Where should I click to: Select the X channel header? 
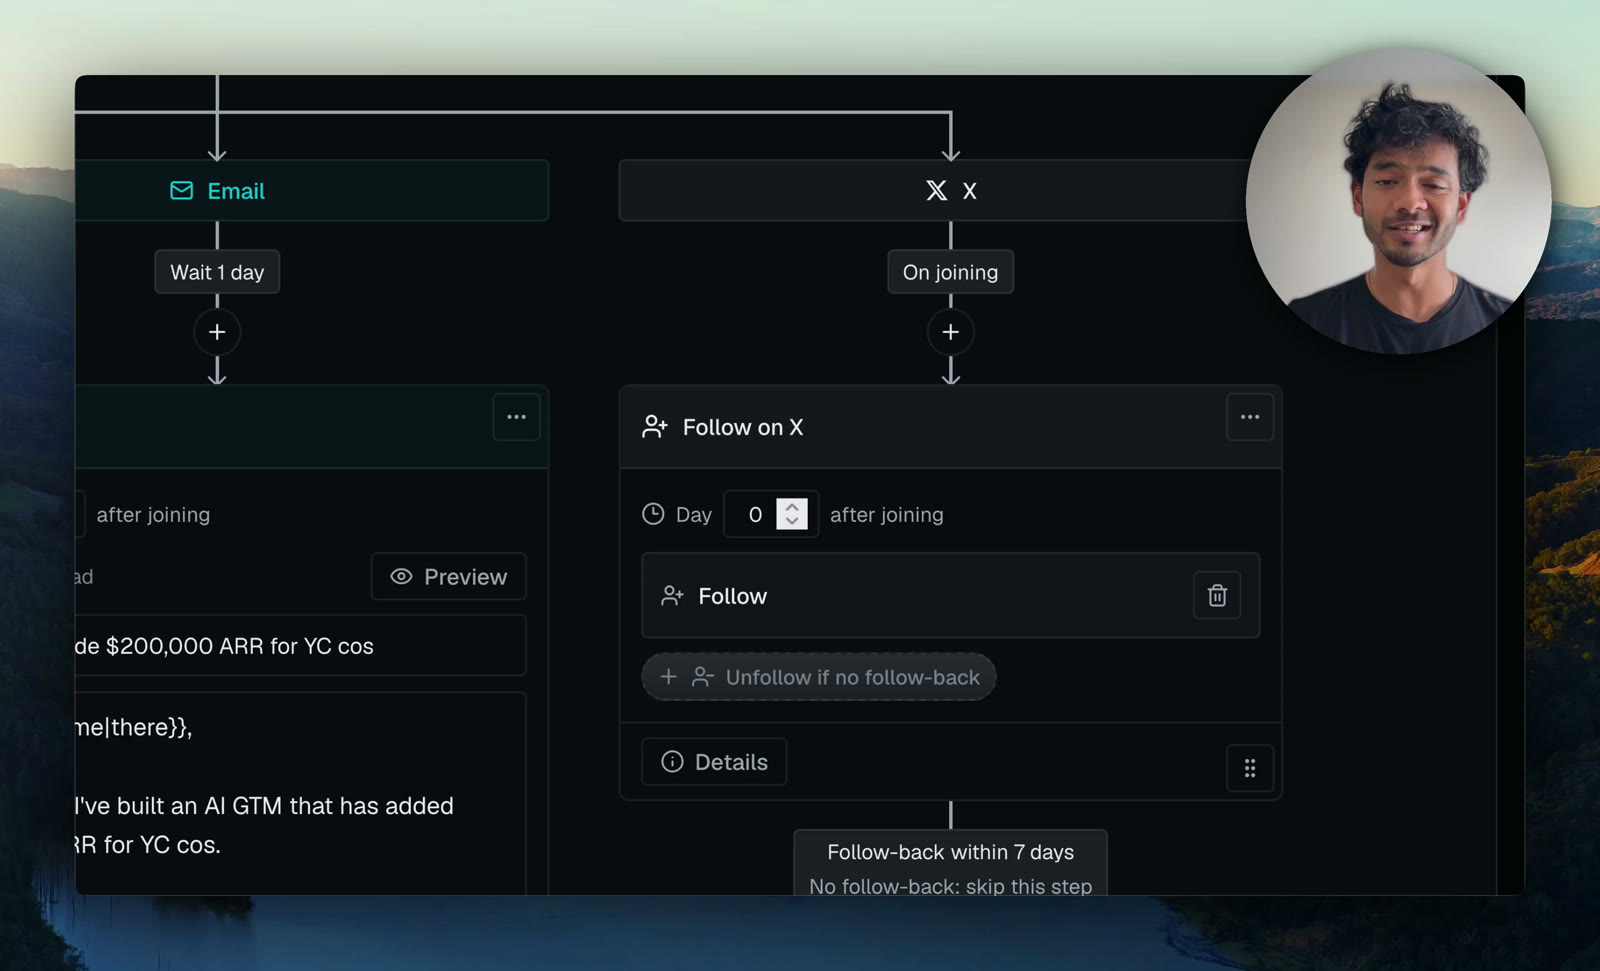coord(935,191)
